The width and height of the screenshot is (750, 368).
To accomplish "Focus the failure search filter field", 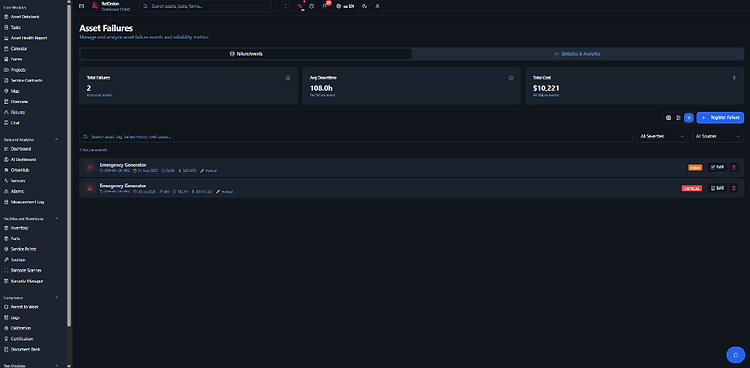I will point(356,136).
